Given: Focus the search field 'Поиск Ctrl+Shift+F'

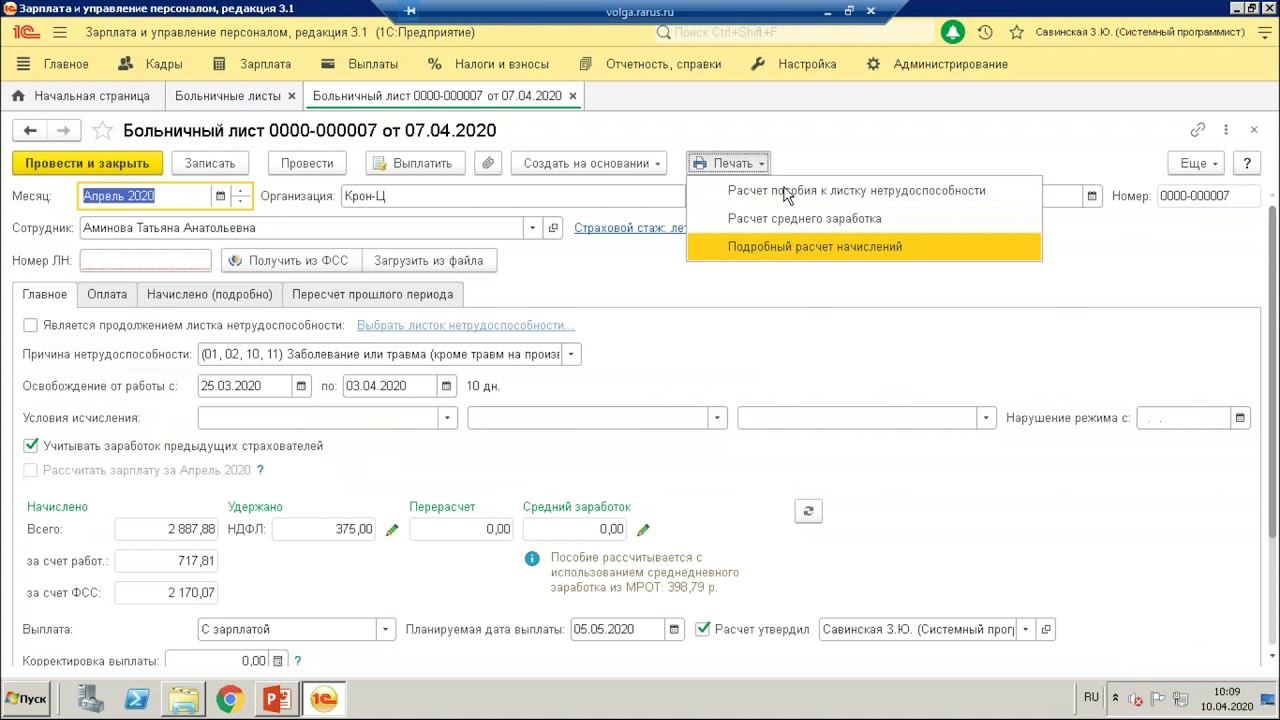Looking at the screenshot, I should coord(793,32).
